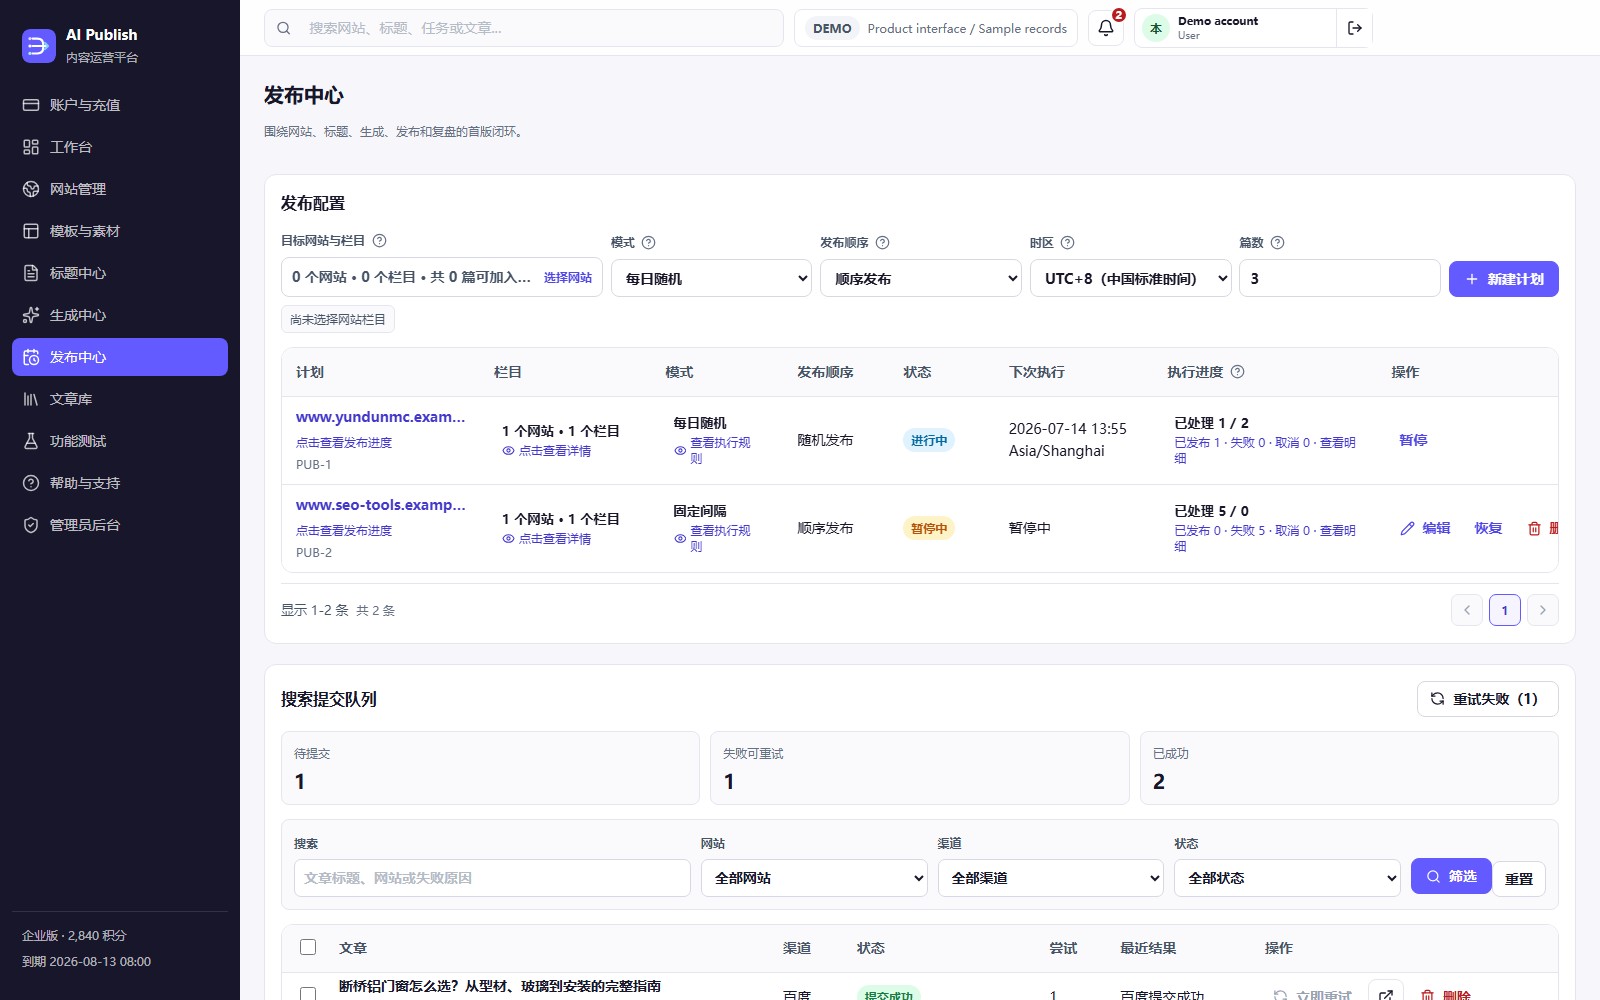Open plan www.seo-tools.examp... link
1600x1000 pixels.
[x=380, y=505]
